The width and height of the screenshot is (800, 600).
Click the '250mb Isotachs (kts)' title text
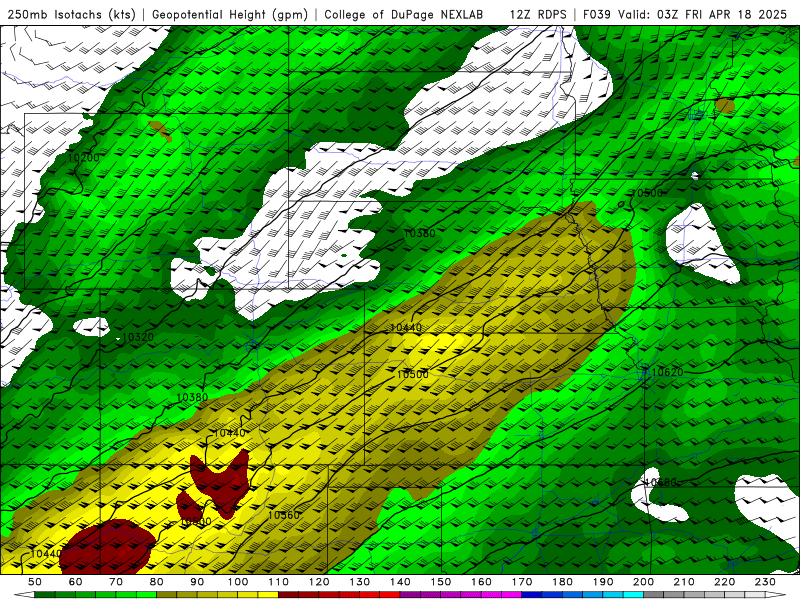point(71,14)
